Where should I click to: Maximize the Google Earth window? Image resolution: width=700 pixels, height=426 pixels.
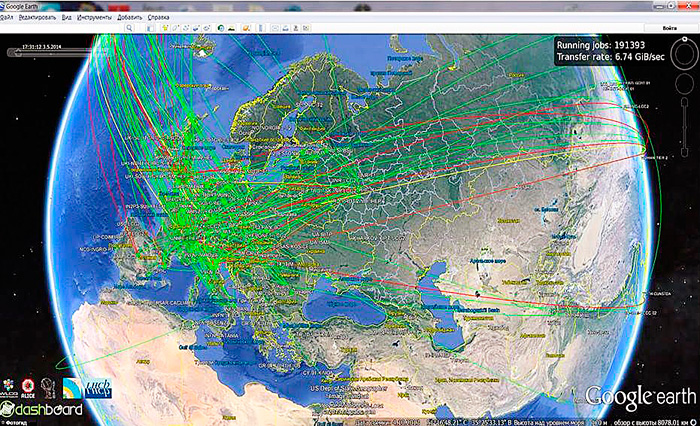point(671,6)
